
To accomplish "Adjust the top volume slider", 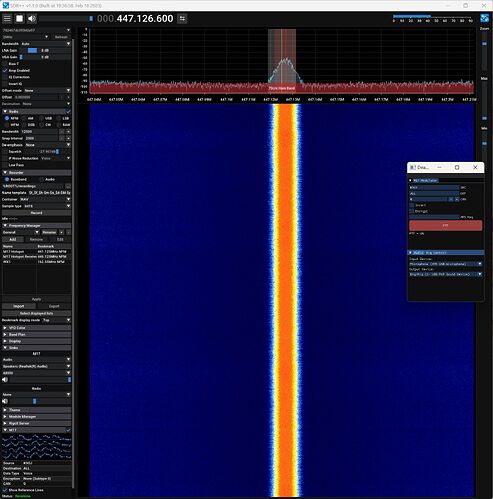I will pyautogui.click(x=66, y=19).
